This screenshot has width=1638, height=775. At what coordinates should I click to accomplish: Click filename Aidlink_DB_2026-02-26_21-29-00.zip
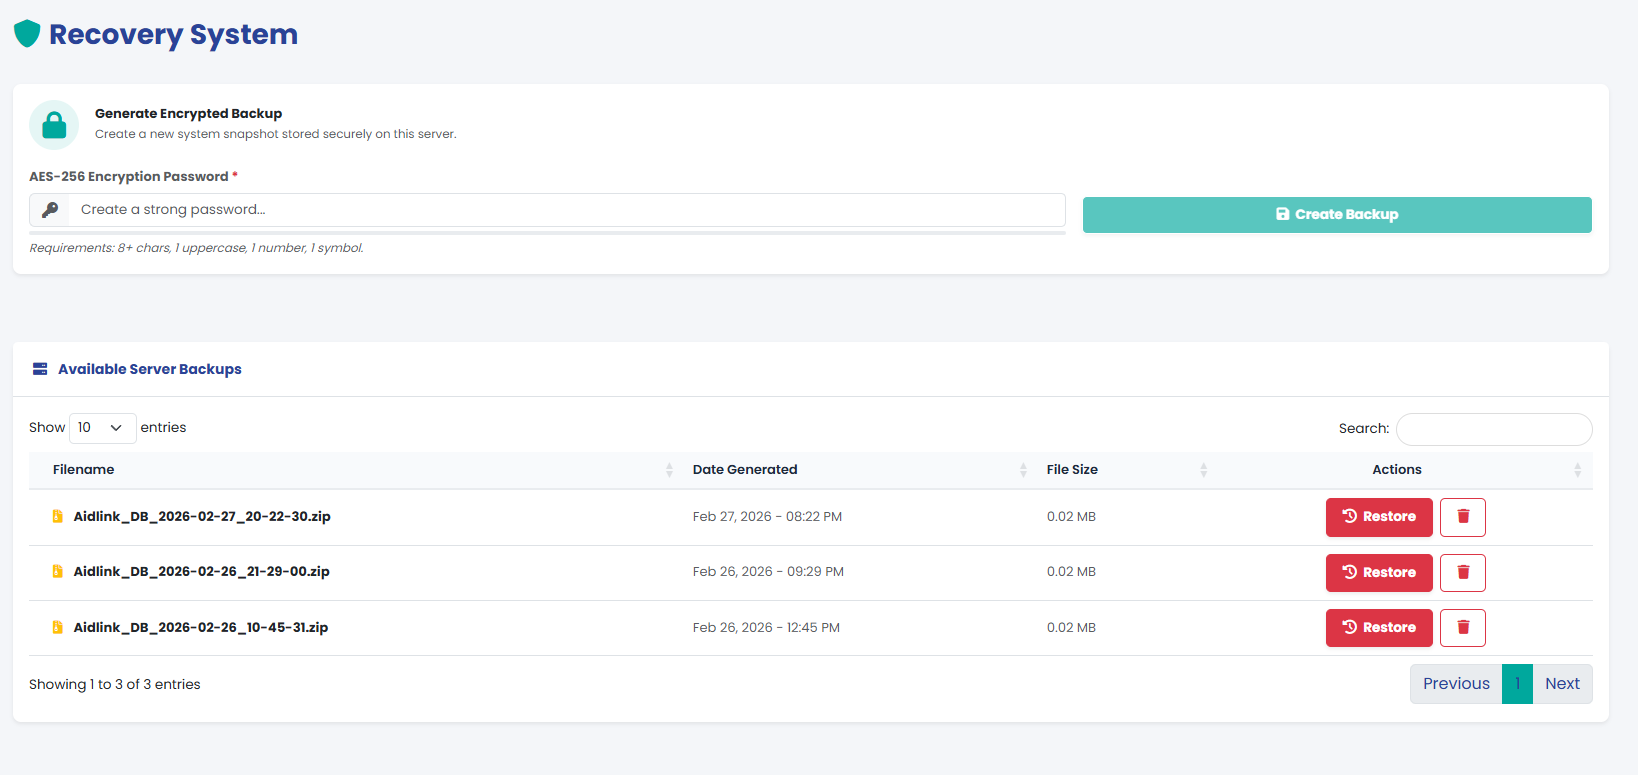202,572
